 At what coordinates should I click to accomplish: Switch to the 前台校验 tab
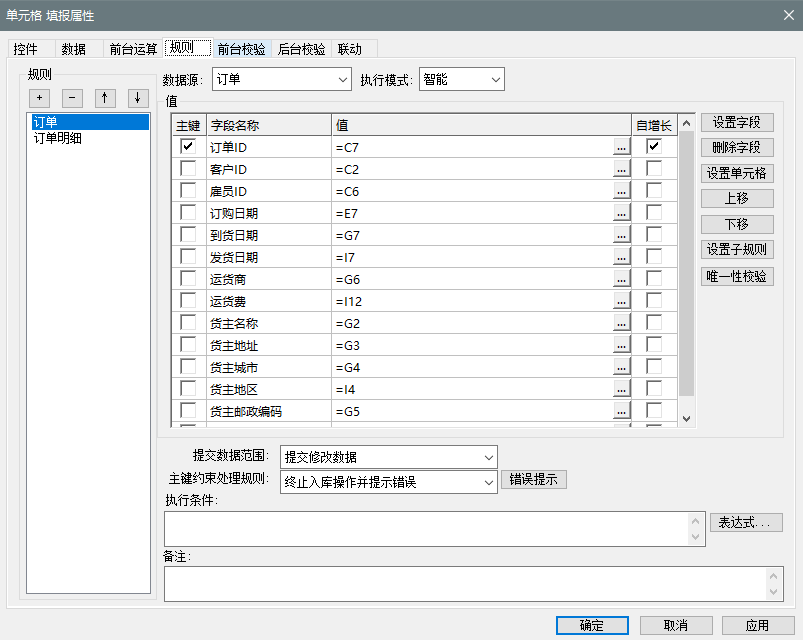click(x=241, y=48)
